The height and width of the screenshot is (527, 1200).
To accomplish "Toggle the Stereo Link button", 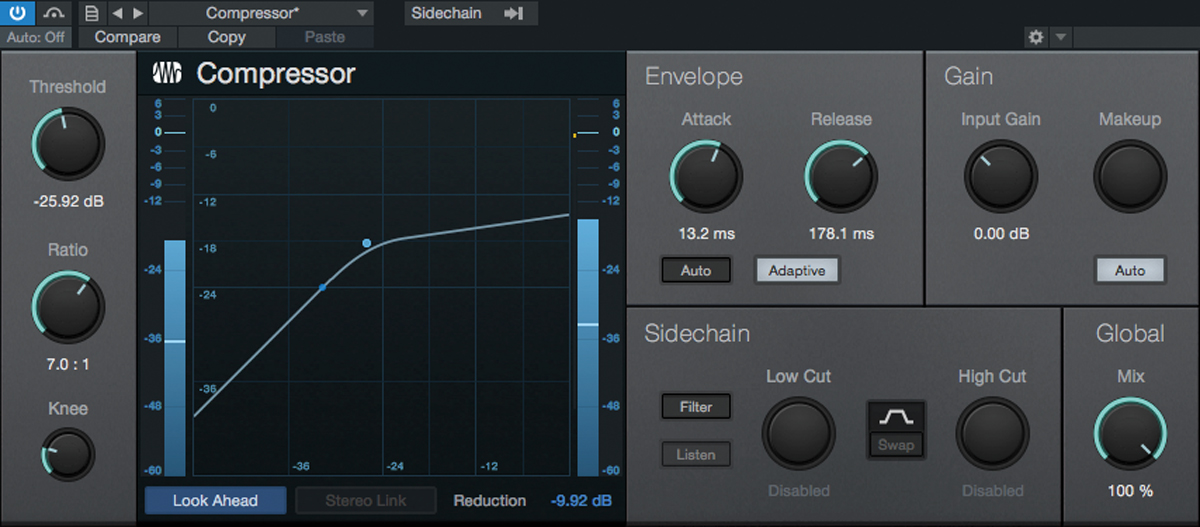I will pyautogui.click(x=366, y=500).
